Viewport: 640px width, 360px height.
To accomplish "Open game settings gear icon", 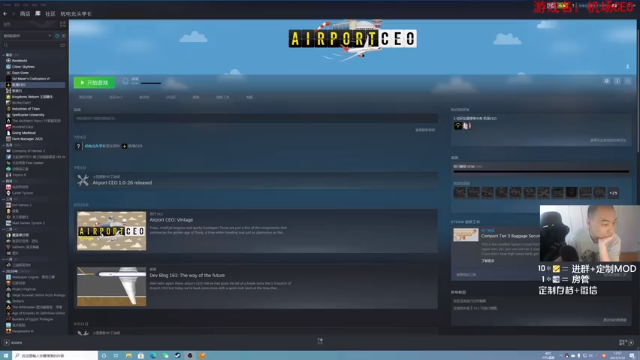I will (x=607, y=81).
